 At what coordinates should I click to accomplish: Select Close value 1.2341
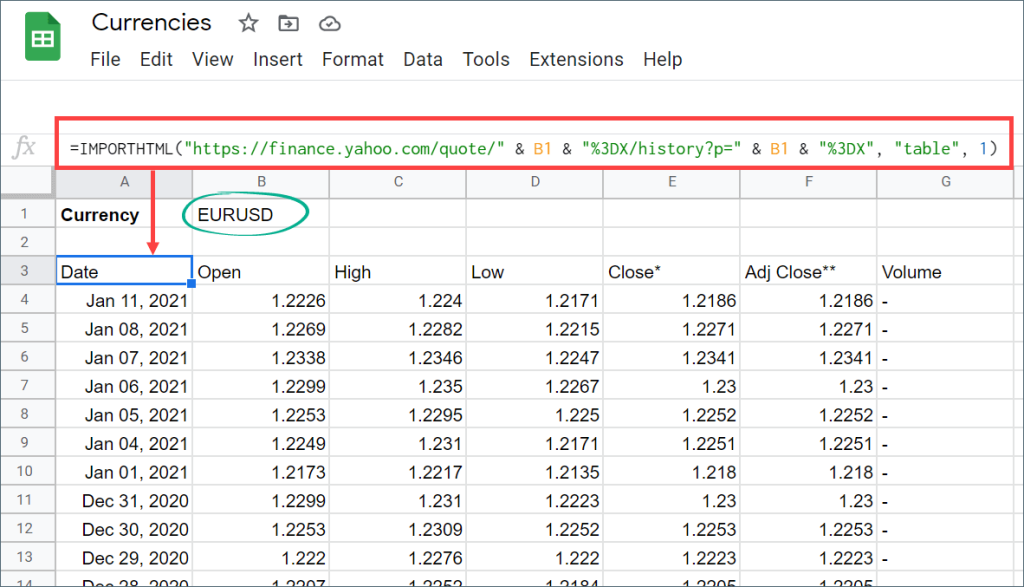(x=671, y=357)
